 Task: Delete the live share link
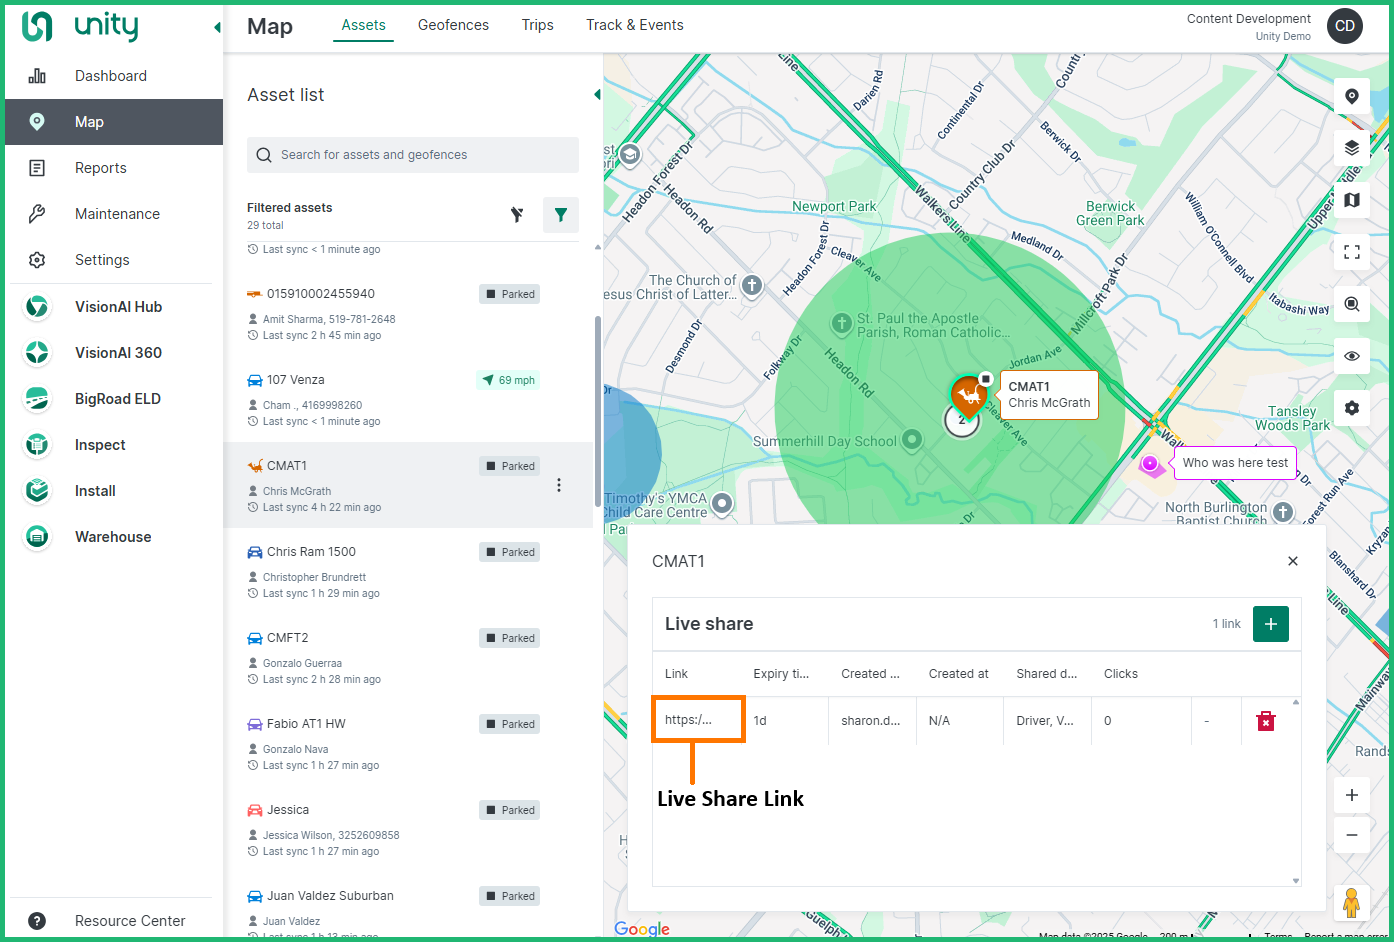[1265, 721]
